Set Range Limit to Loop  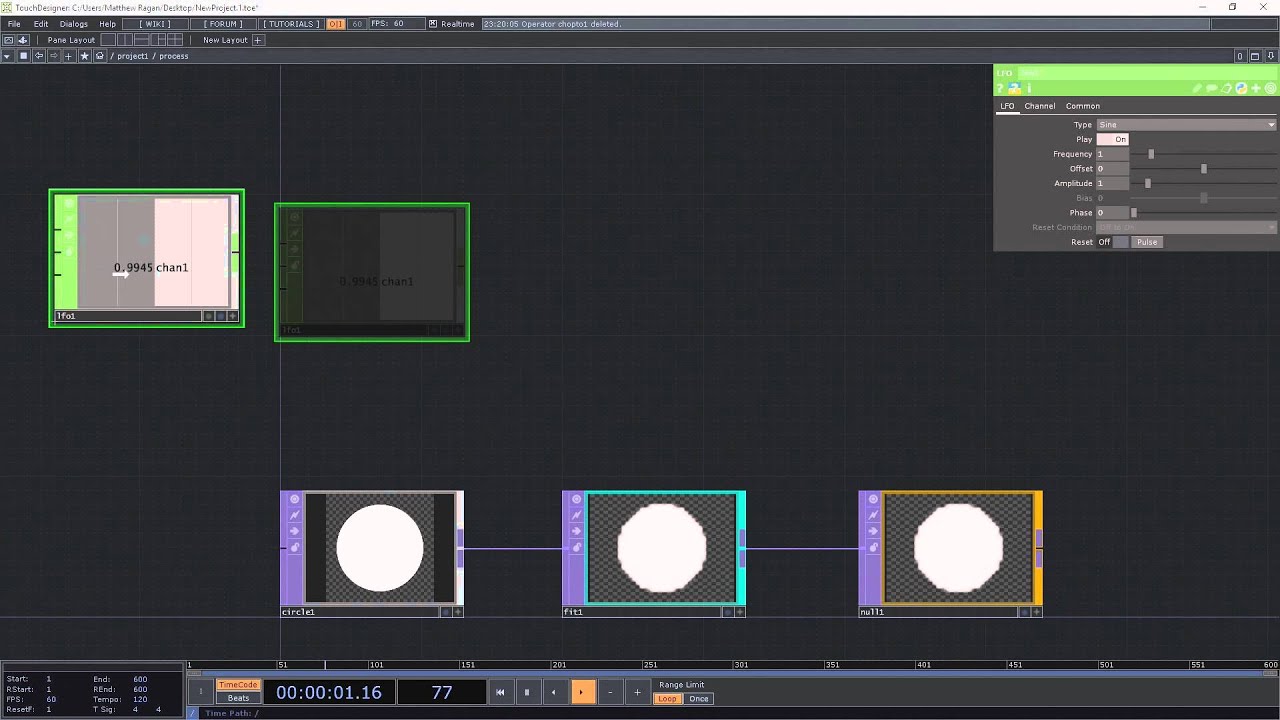667,699
